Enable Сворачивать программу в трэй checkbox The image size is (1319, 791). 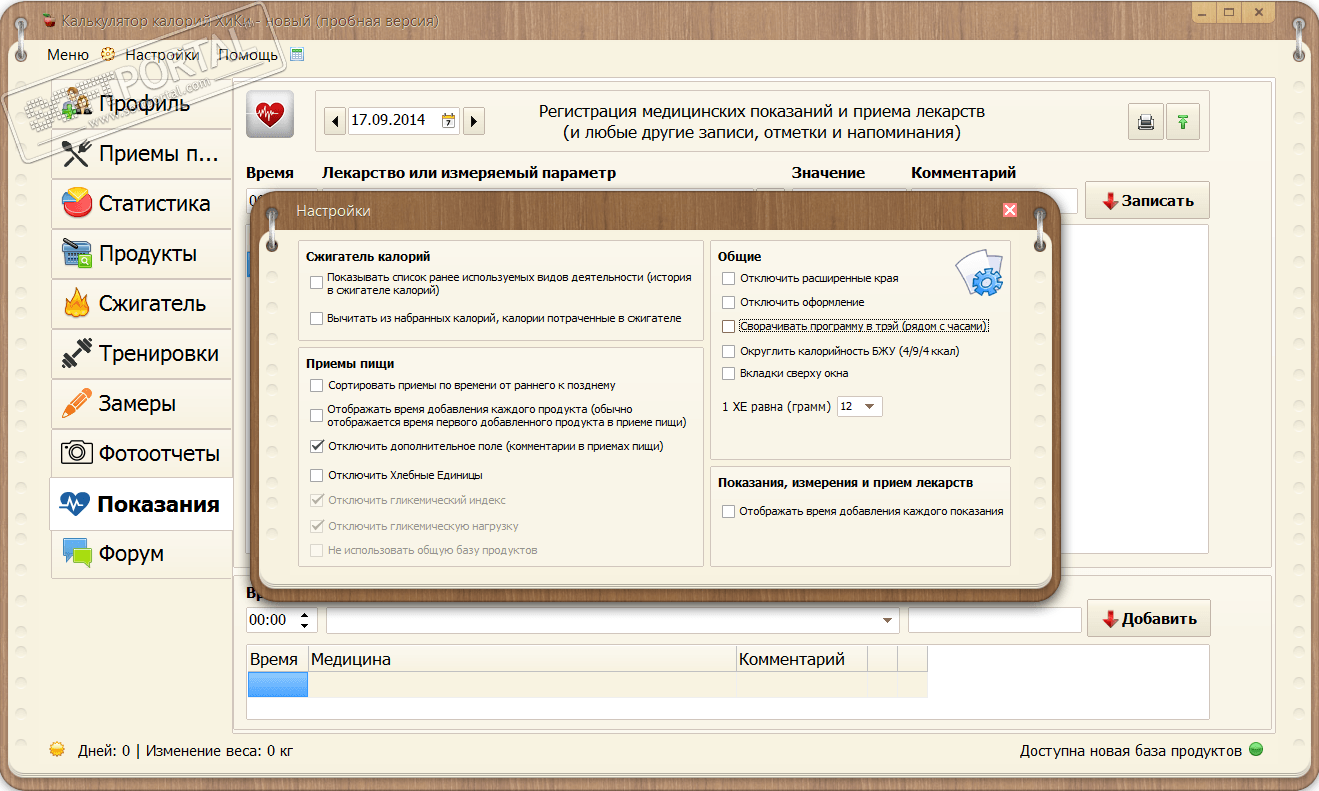point(728,326)
